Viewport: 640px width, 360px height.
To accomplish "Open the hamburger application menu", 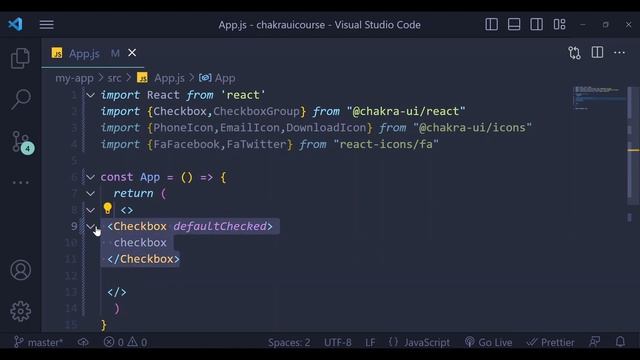I will [x=47, y=24].
